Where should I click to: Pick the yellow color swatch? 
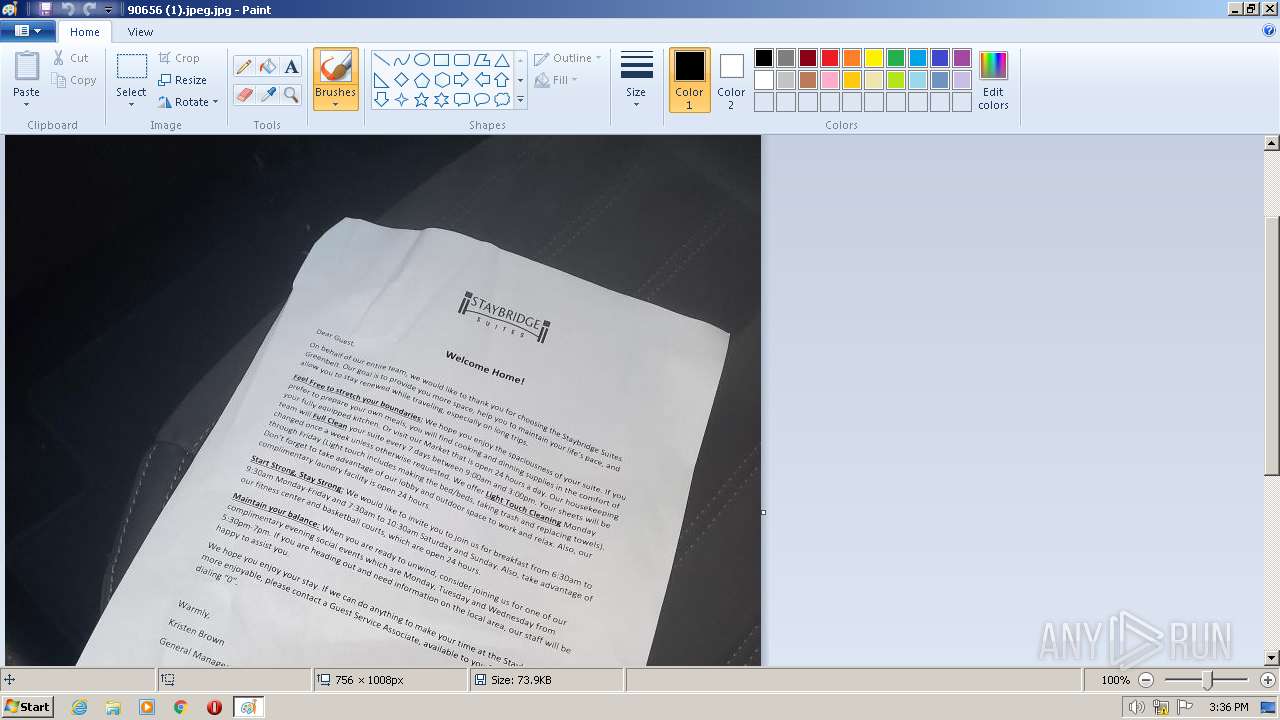873,58
